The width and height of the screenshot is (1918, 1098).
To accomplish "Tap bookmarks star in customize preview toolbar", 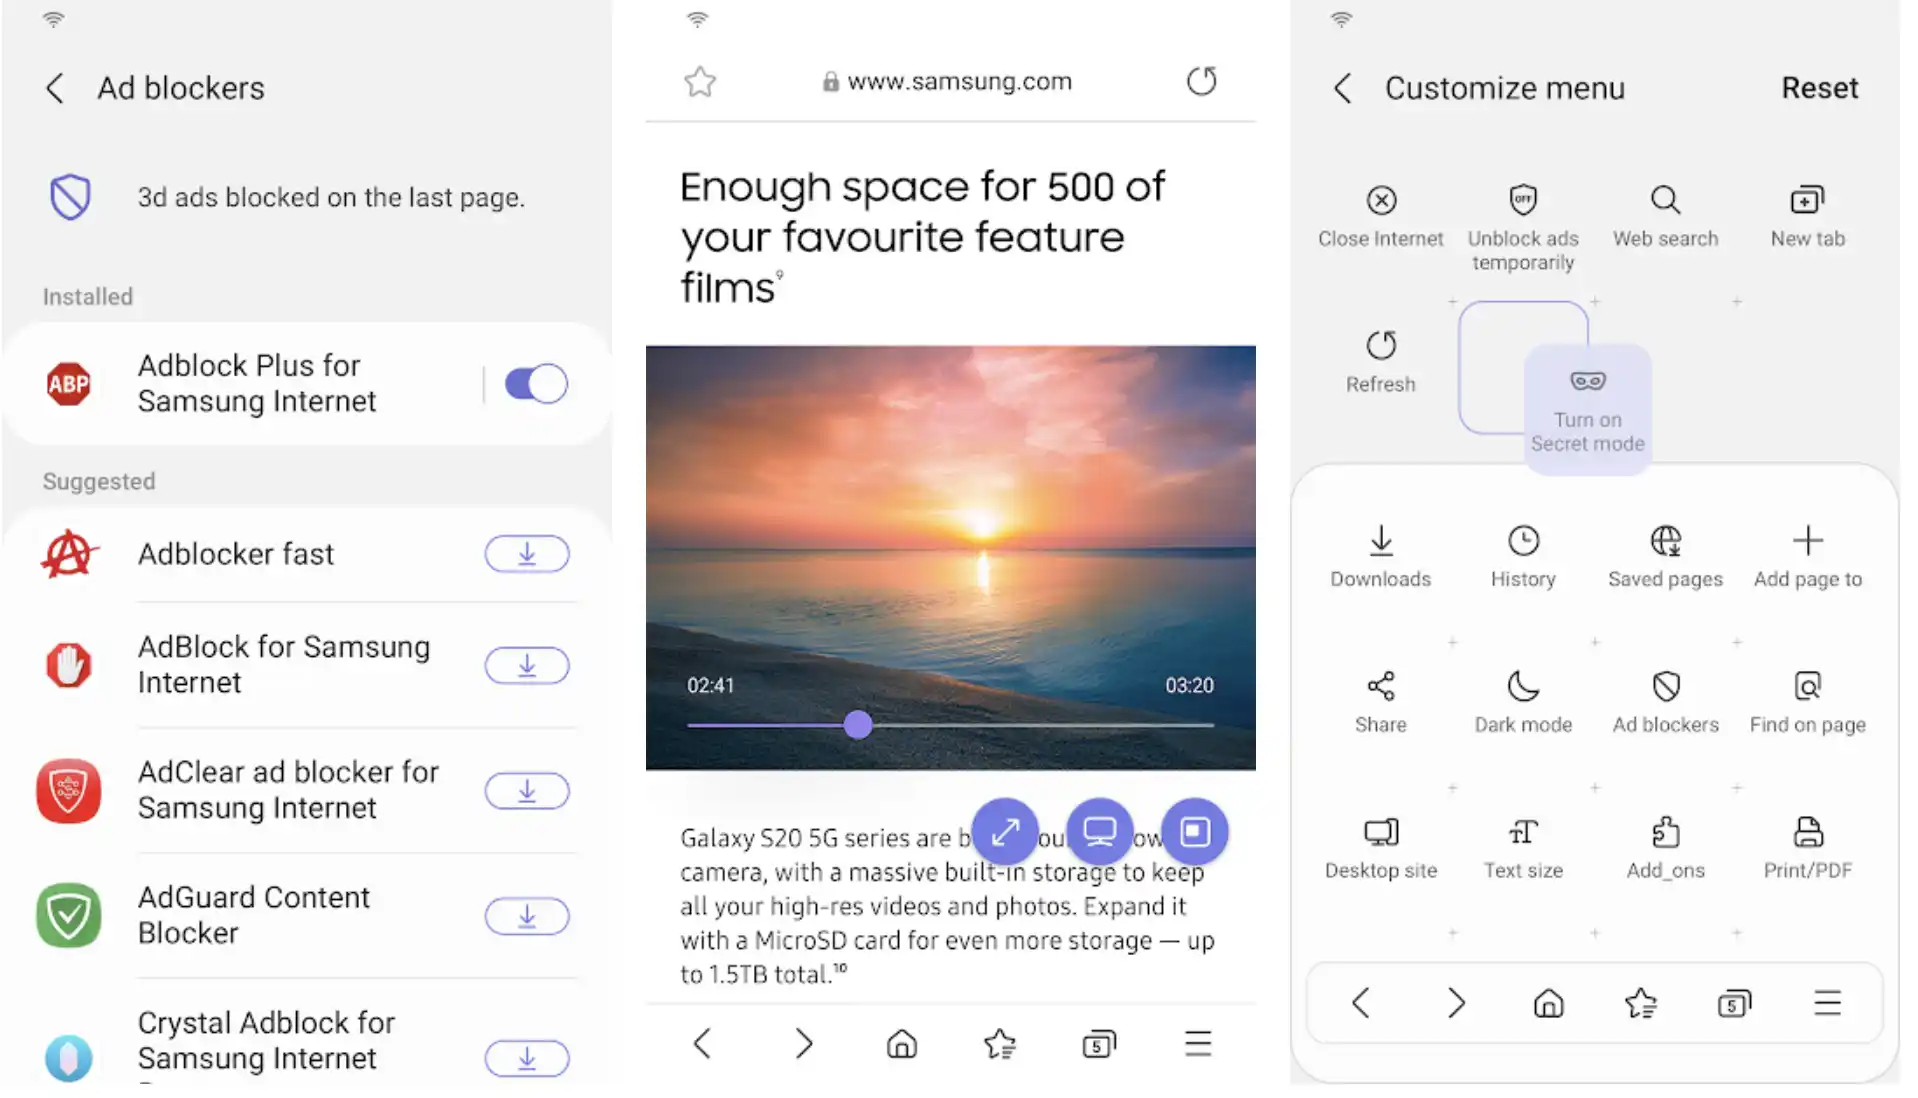I will 1641,1003.
